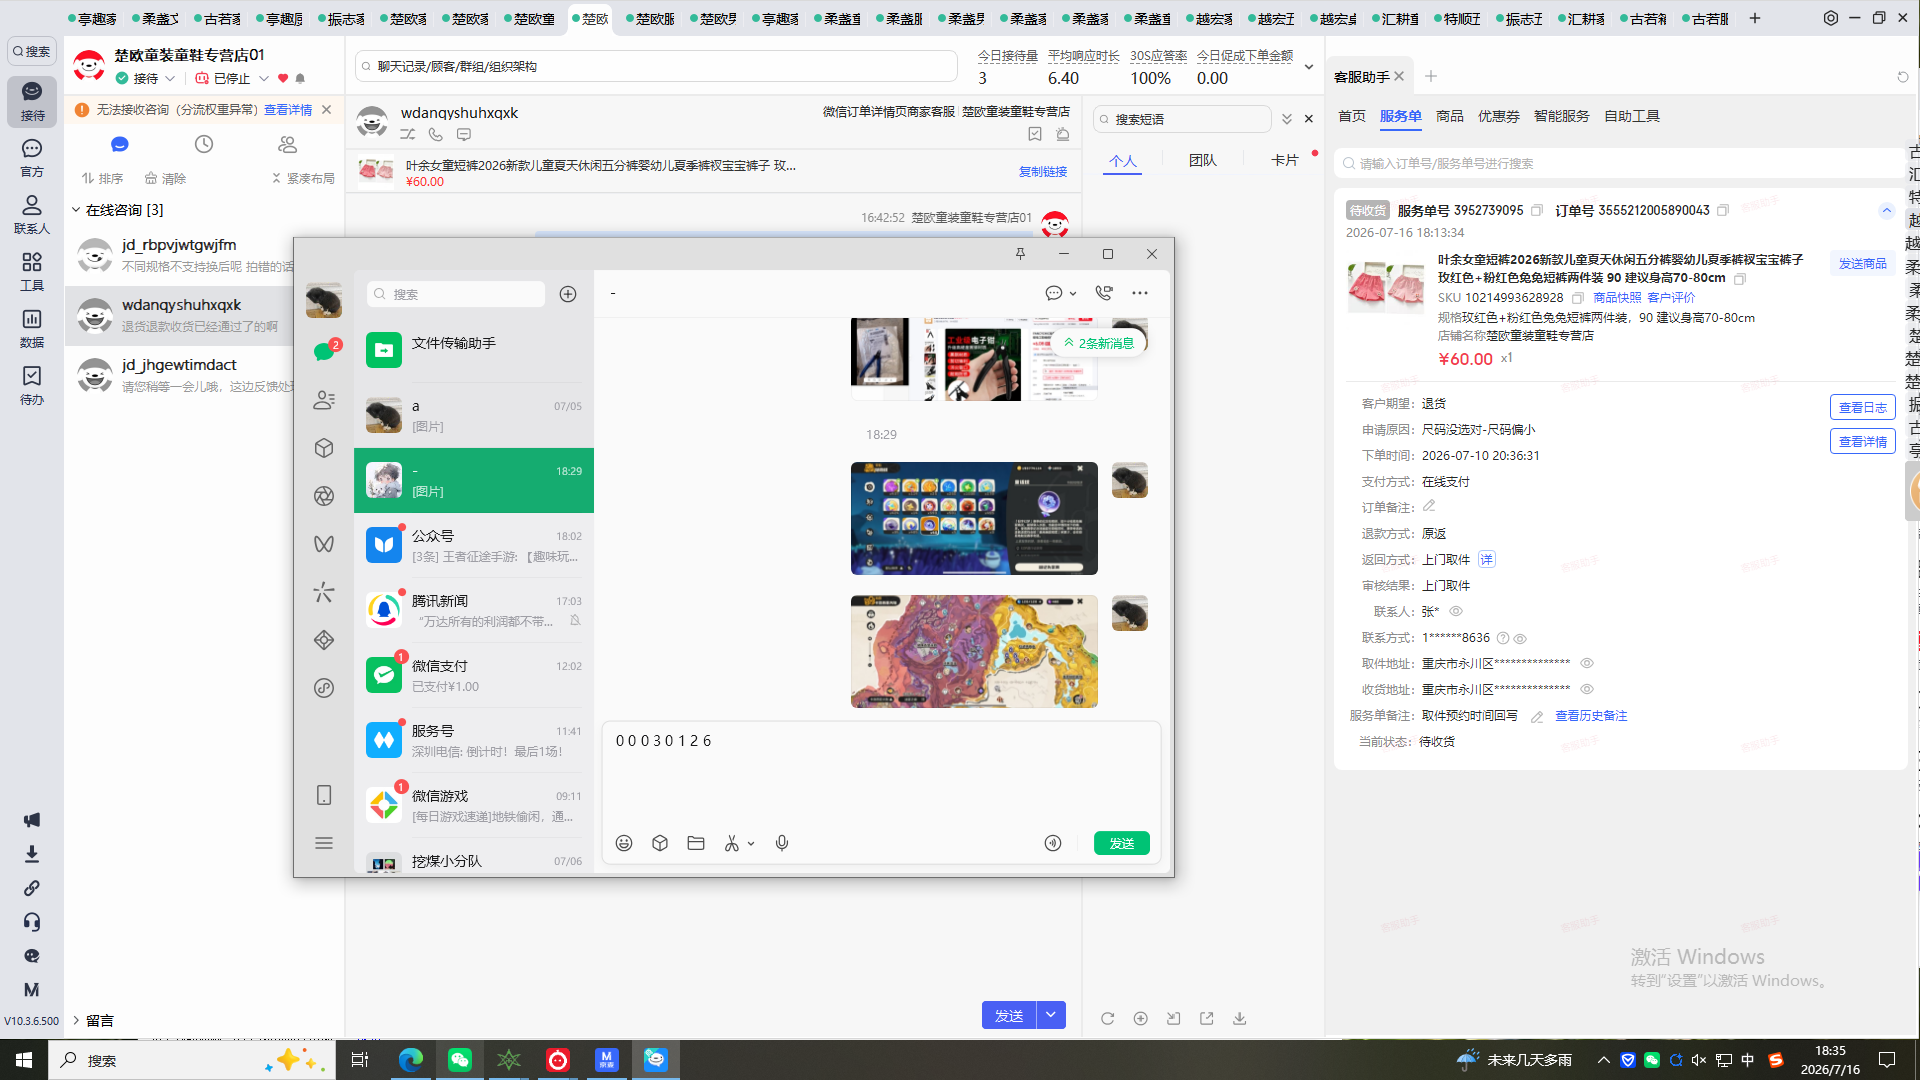1920x1080 pixels.
Task: Reveal the pickup address 取件地址 with eye icon
Action: (1587, 663)
